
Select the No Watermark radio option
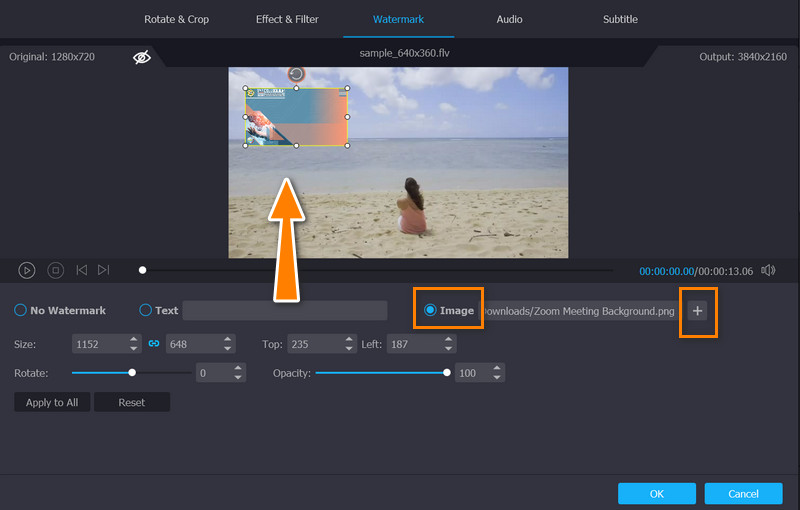[x=20, y=311]
